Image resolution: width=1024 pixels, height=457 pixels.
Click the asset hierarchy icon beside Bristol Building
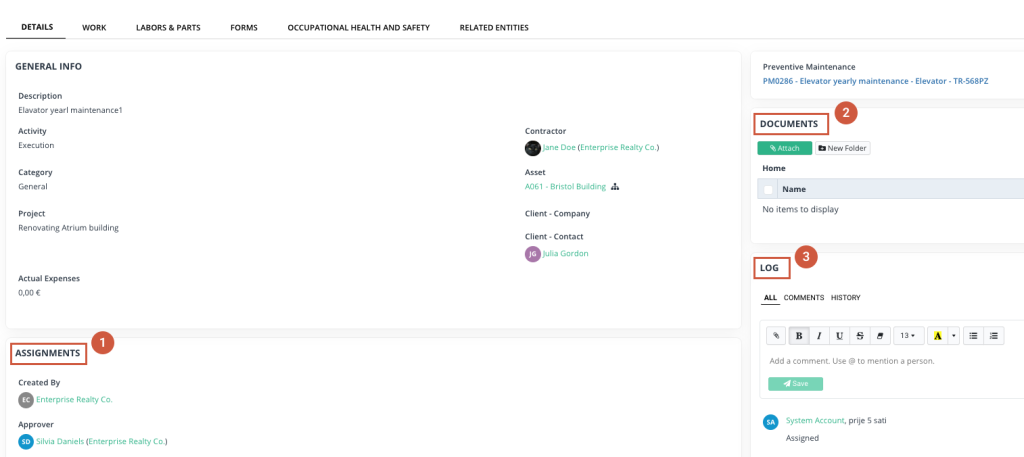coord(615,187)
